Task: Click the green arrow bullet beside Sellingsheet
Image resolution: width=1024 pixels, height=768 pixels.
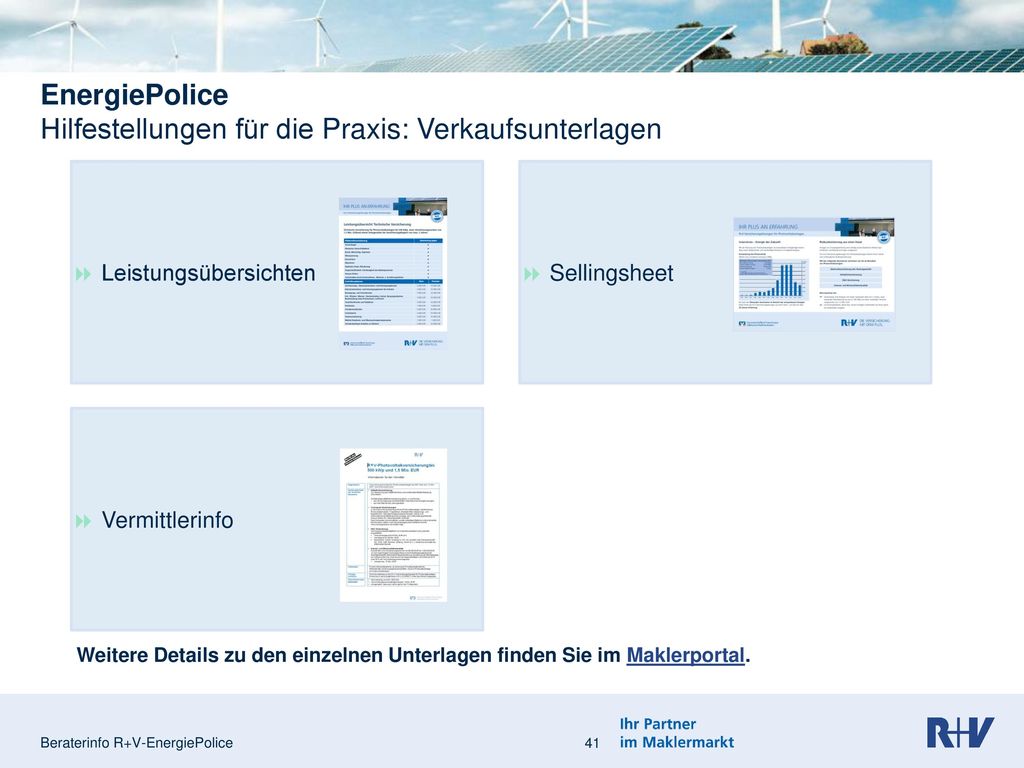Action: click(x=532, y=274)
